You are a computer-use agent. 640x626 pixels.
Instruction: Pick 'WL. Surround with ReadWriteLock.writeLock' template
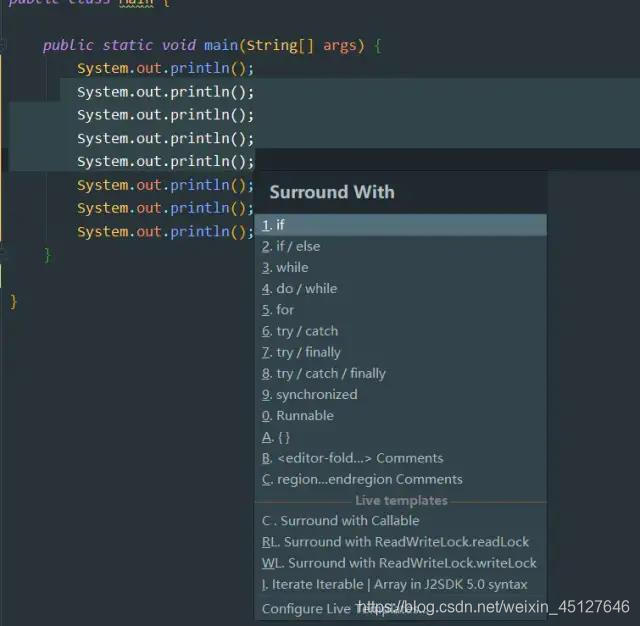tap(400, 563)
